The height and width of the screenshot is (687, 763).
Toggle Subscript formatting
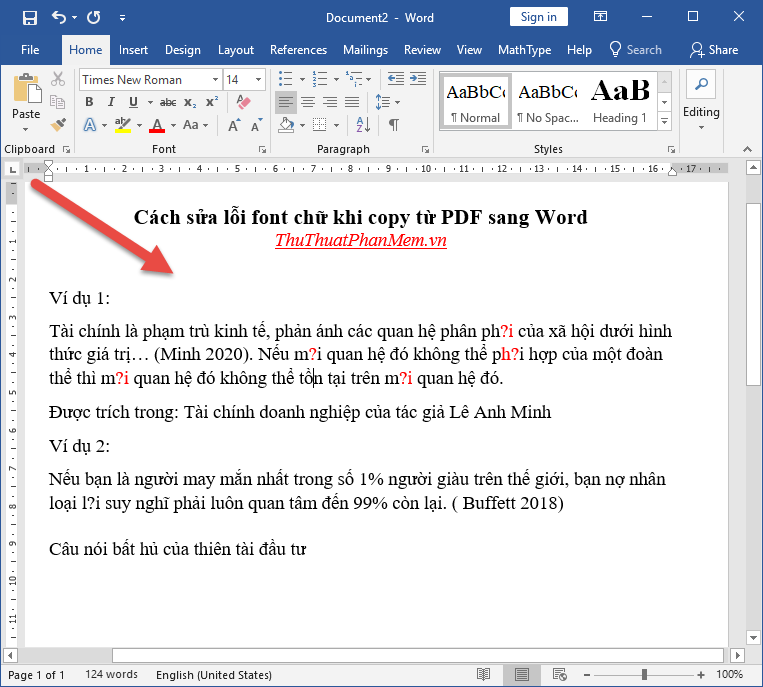190,103
